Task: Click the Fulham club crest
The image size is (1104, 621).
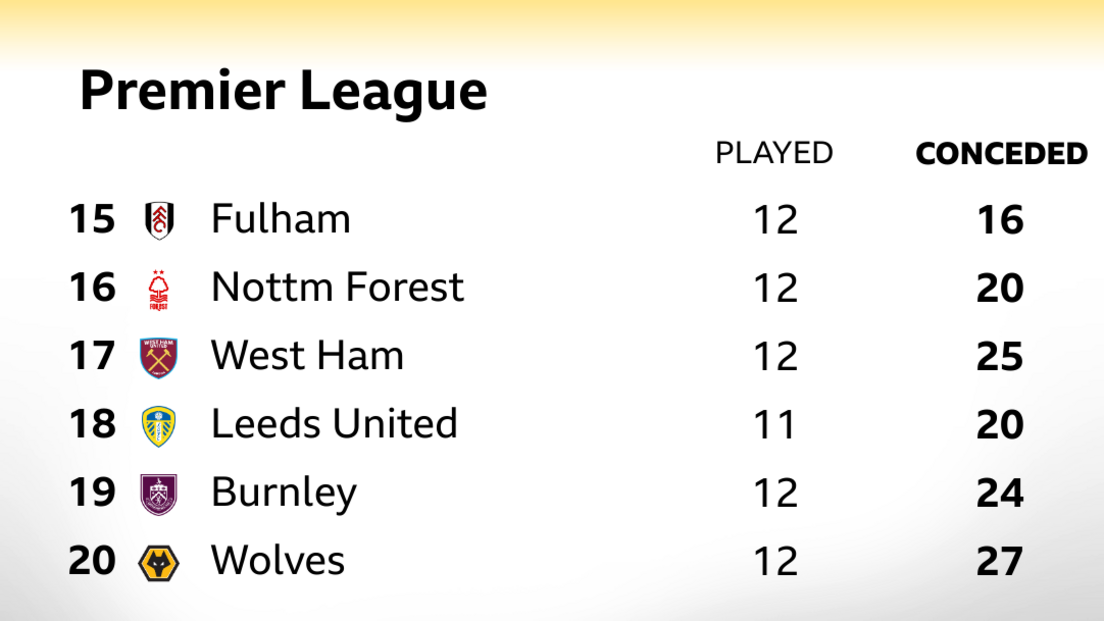Action: click(159, 220)
